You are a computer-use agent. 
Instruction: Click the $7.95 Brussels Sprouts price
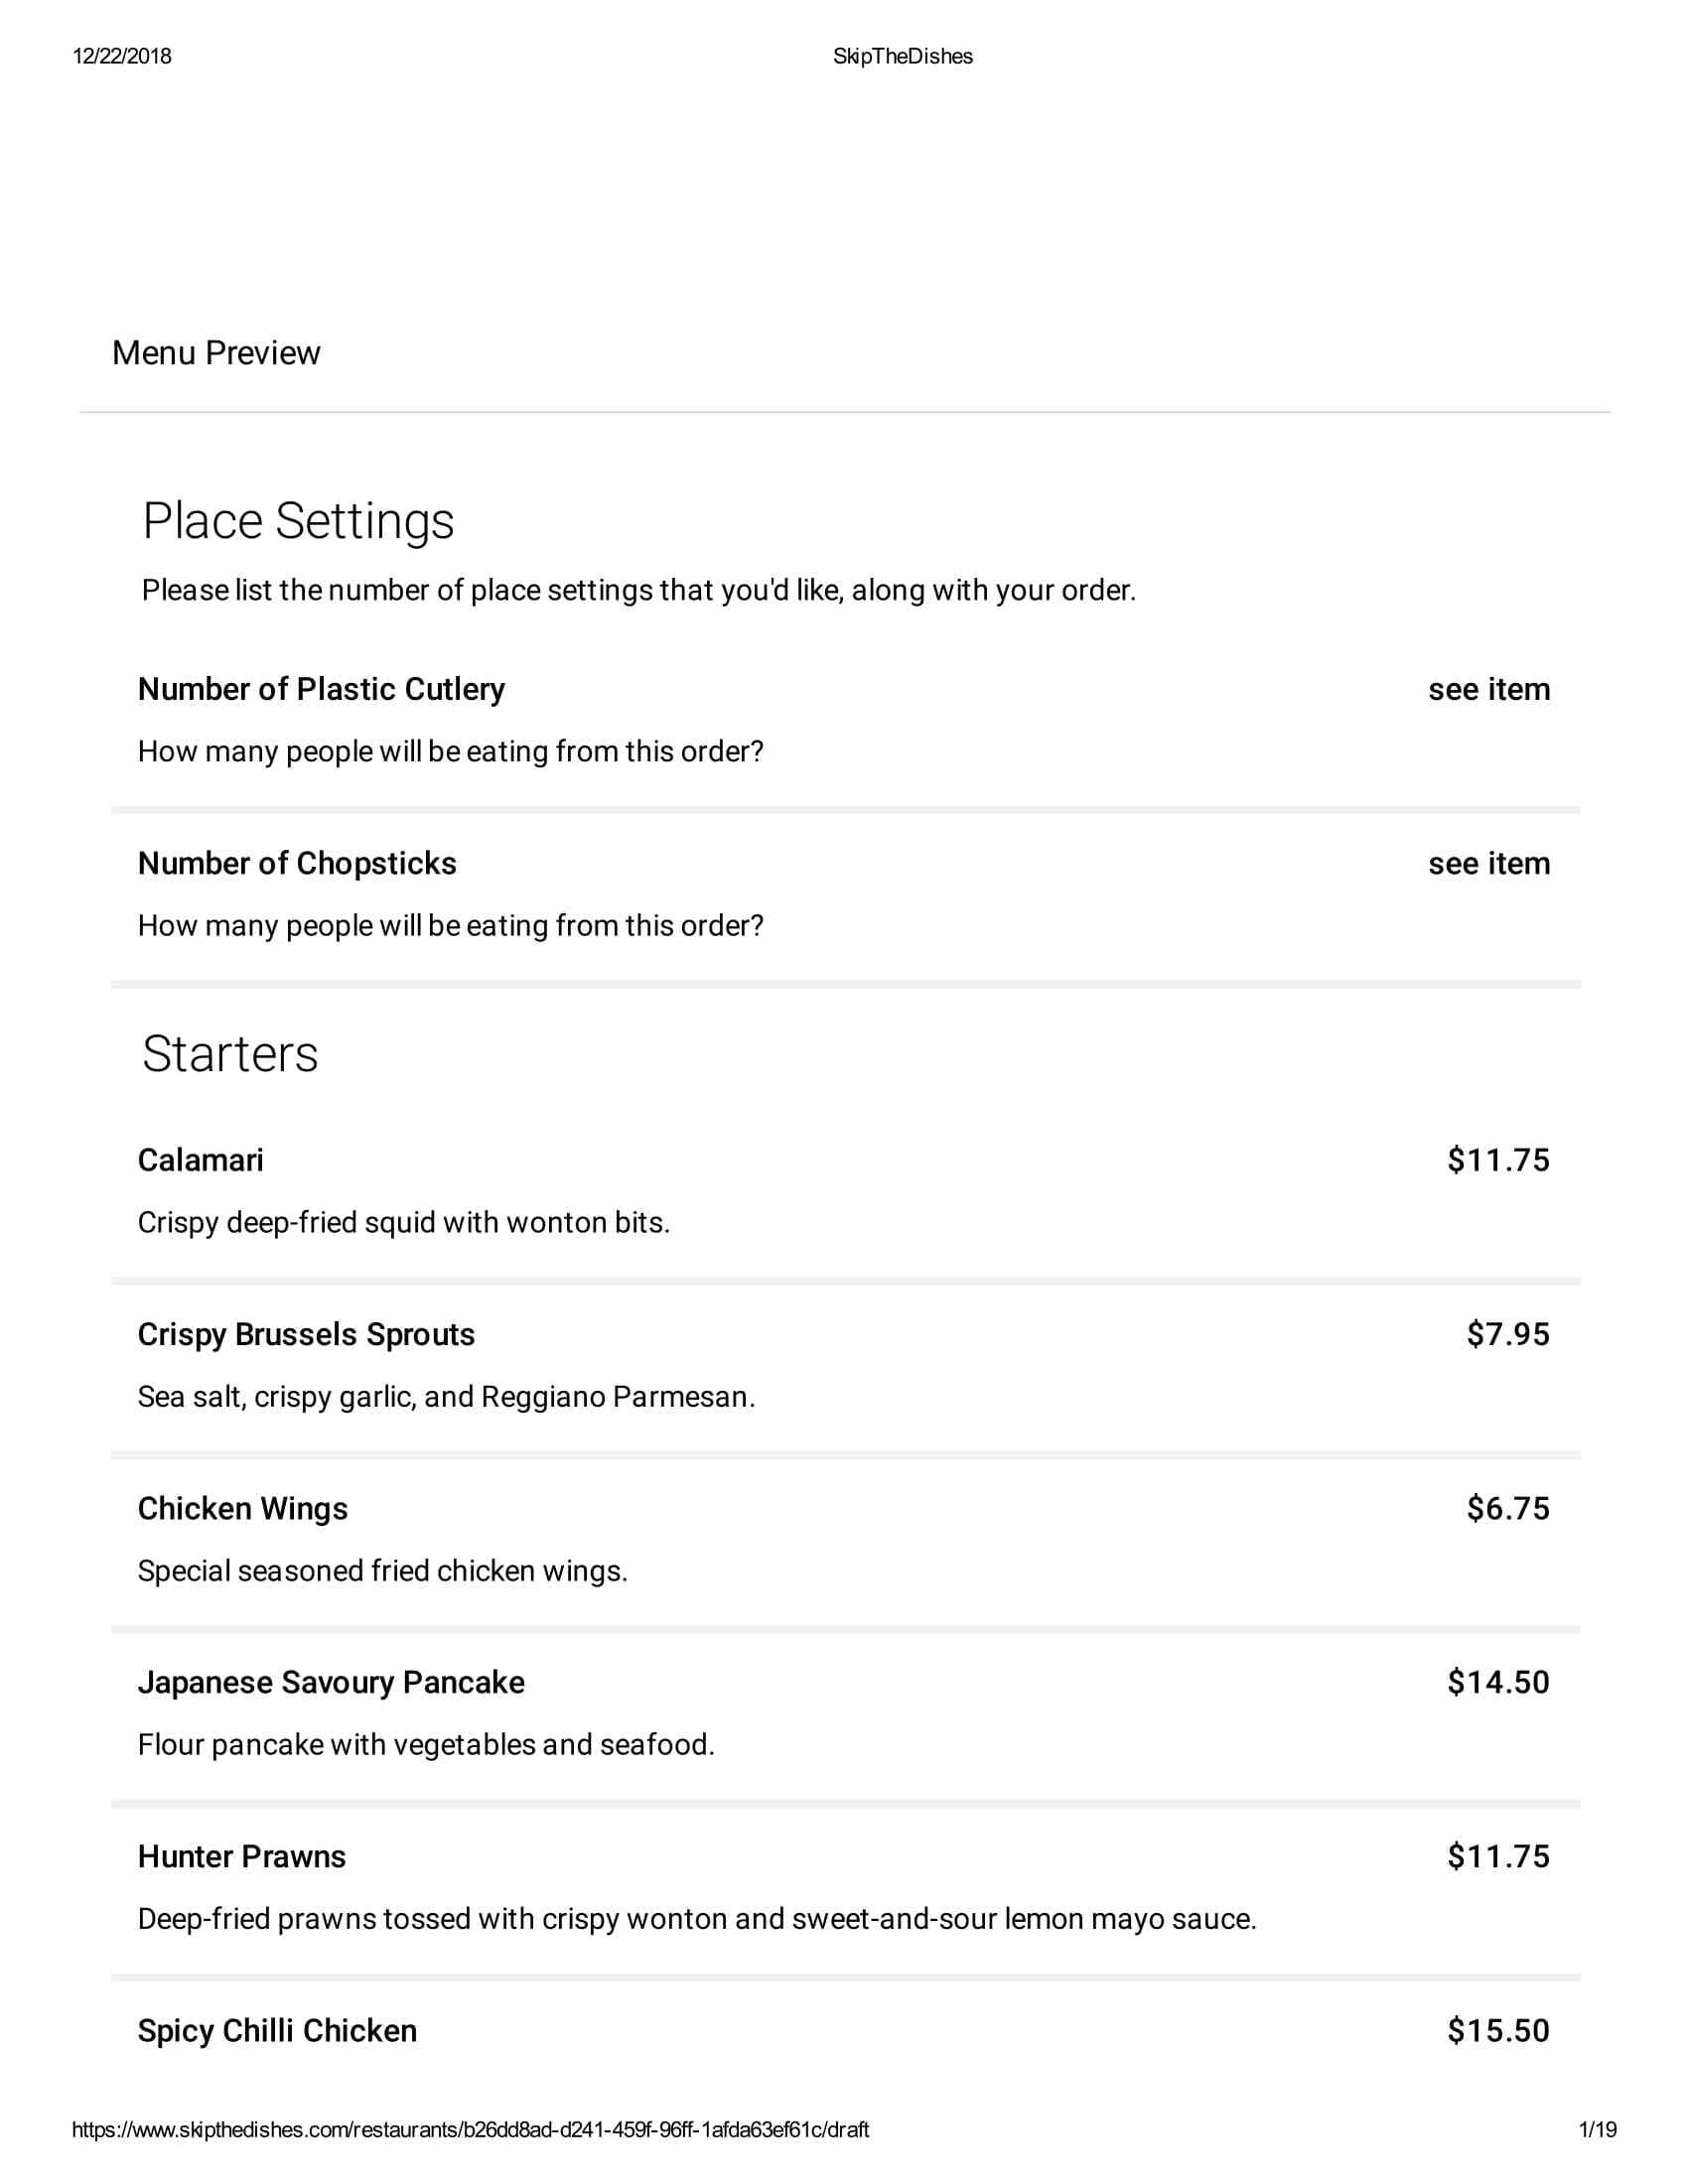tap(1507, 1334)
